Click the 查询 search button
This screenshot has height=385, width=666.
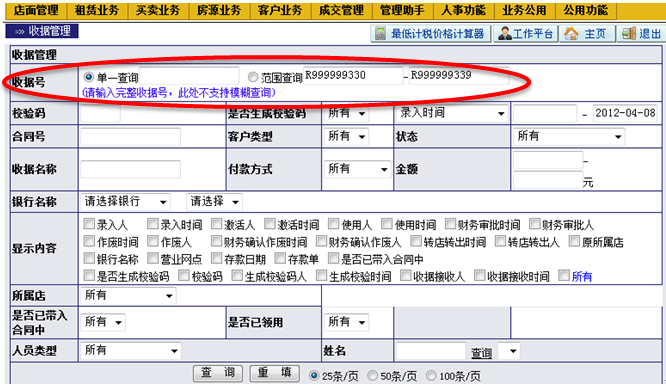[x=218, y=373]
